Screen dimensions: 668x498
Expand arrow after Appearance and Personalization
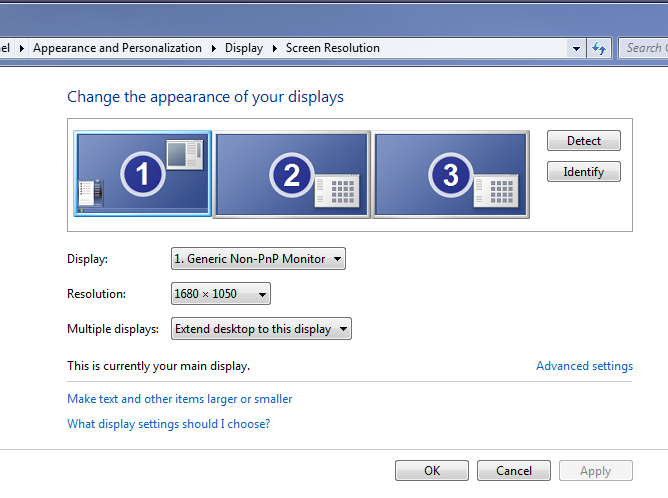214,48
